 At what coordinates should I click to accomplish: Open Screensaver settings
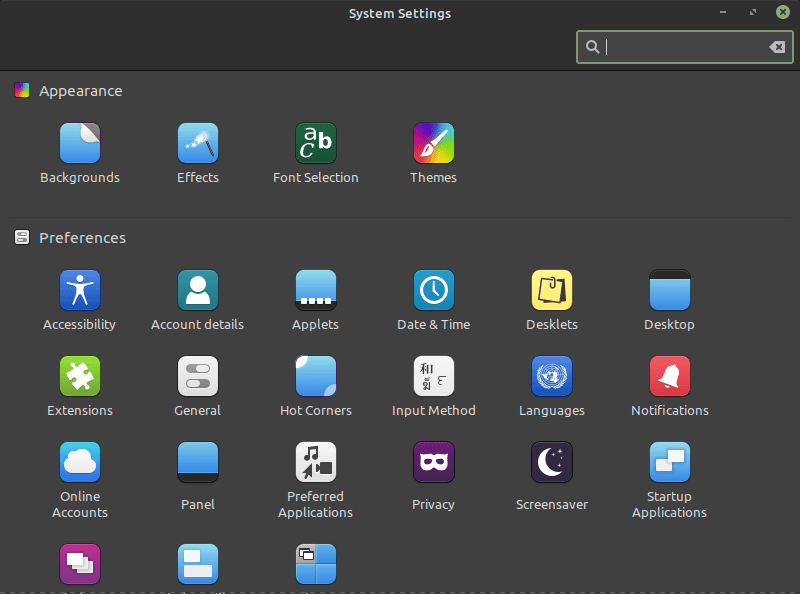(552, 463)
